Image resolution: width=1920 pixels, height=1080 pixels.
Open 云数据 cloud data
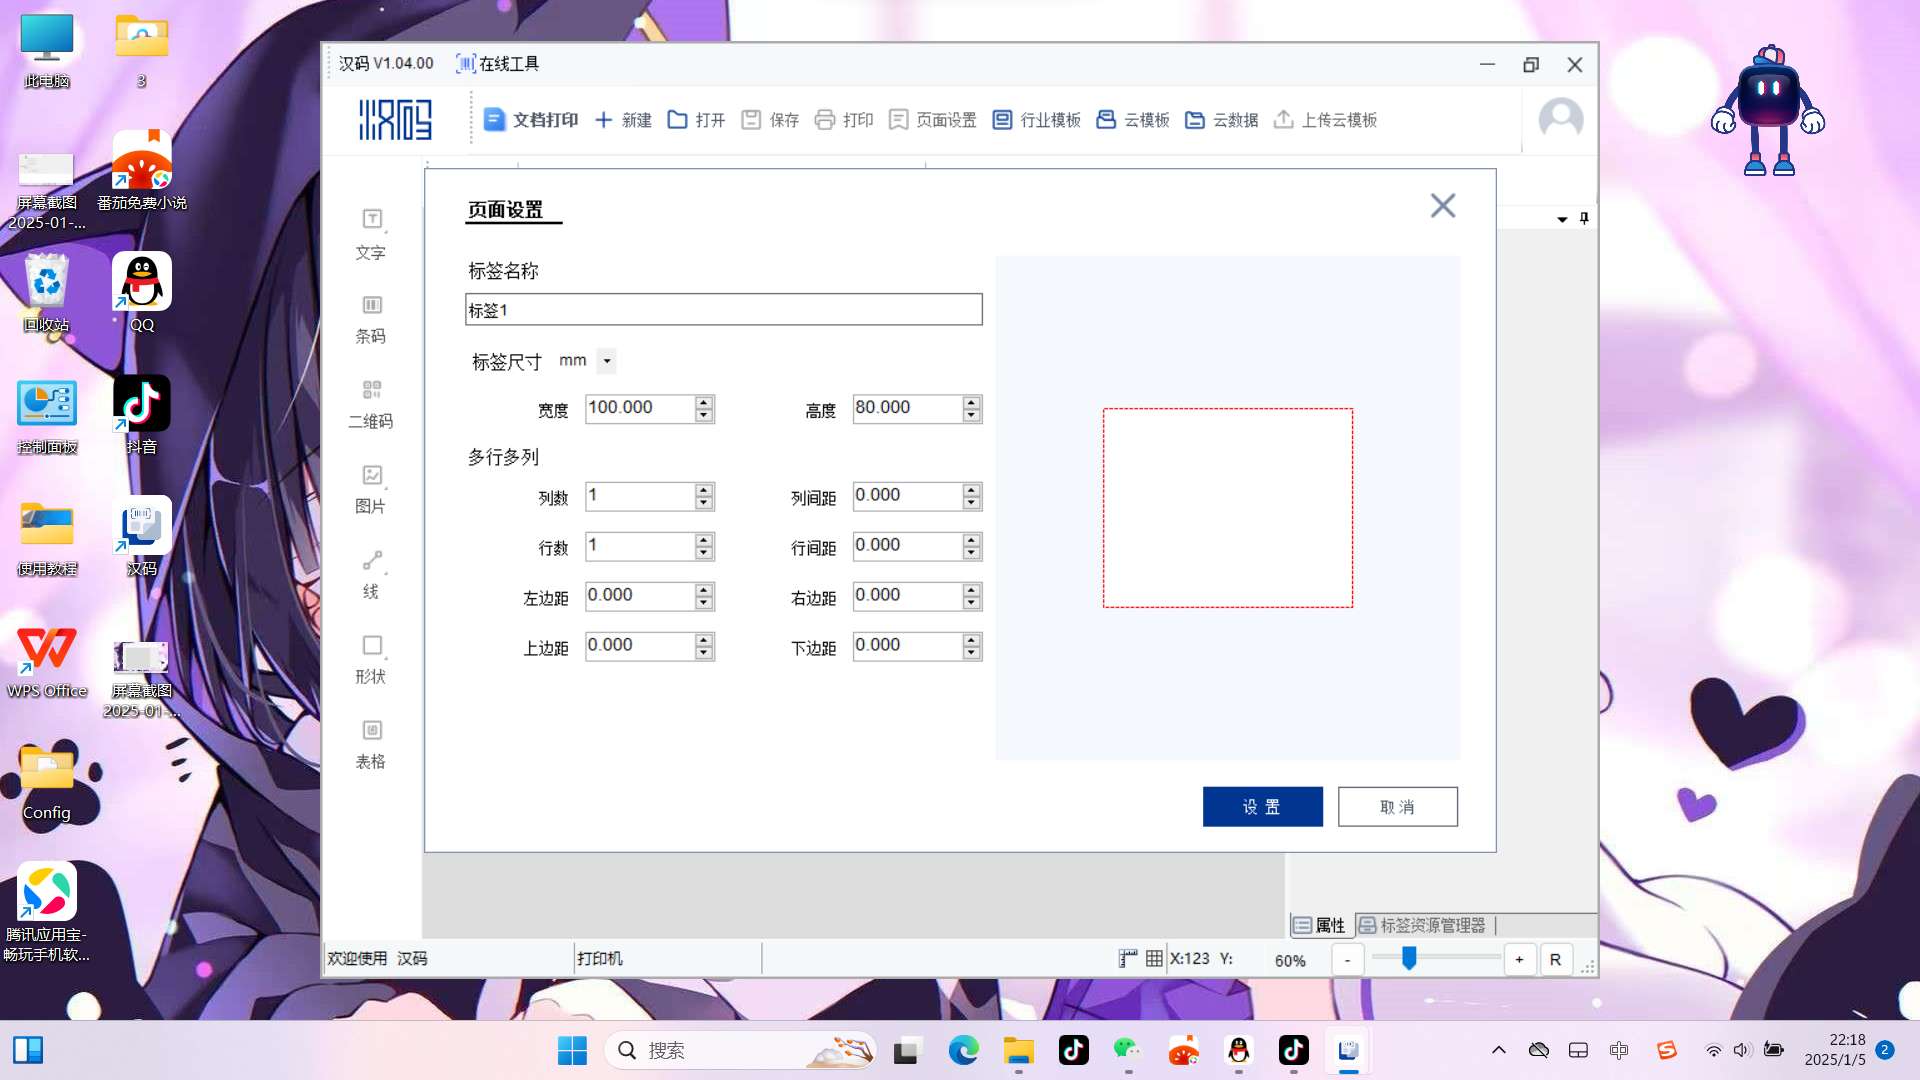click(x=1221, y=120)
